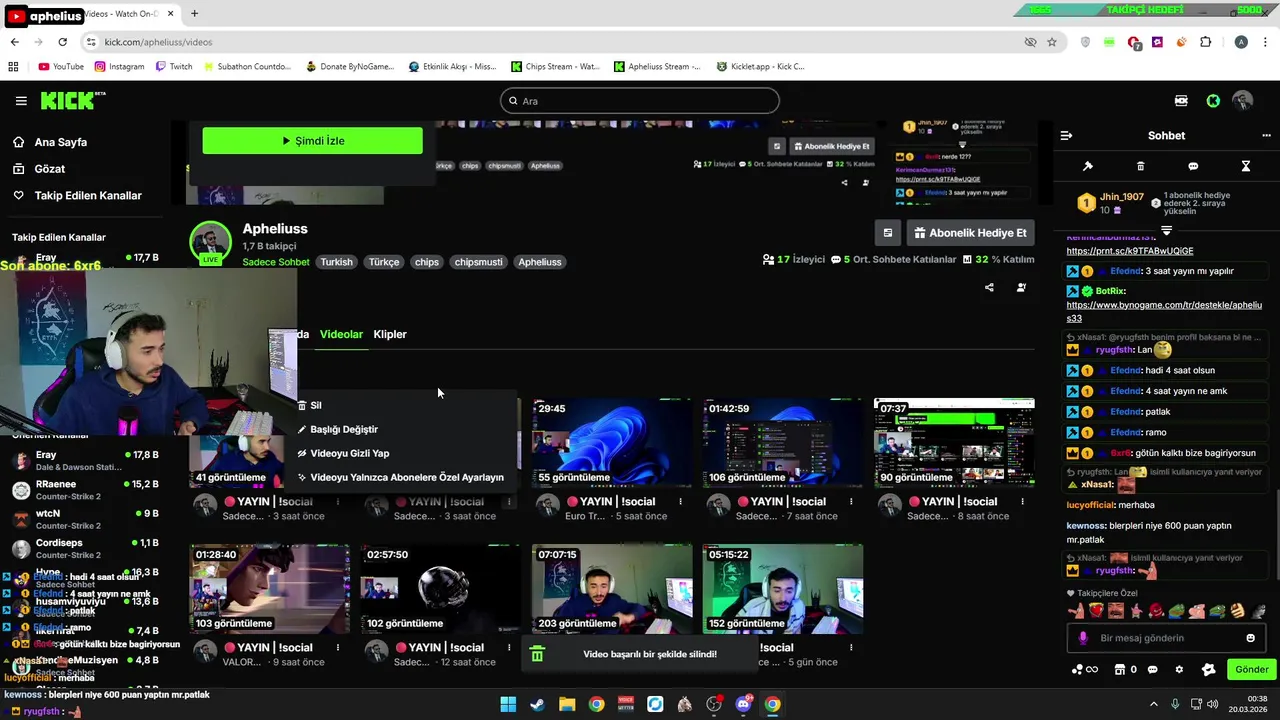Open Windows Start menu on taskbar
This screenshot has height=720, width=1280.
(508, 704)
